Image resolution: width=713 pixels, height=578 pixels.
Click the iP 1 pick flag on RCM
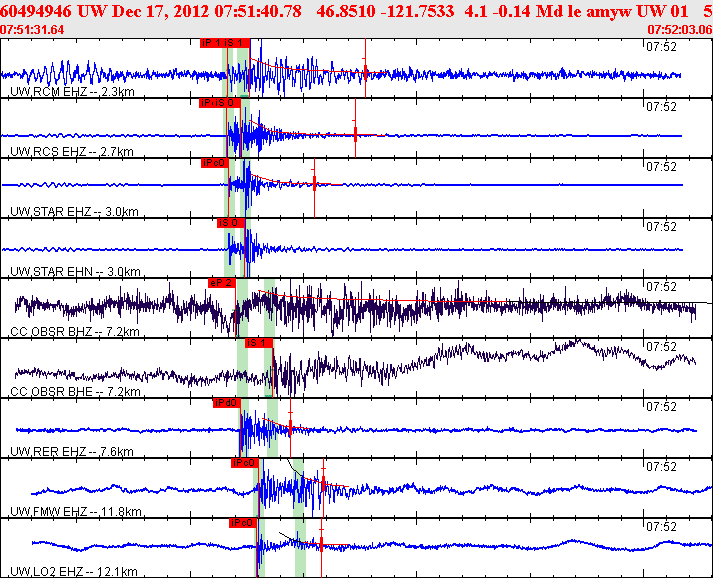point(211,44)
